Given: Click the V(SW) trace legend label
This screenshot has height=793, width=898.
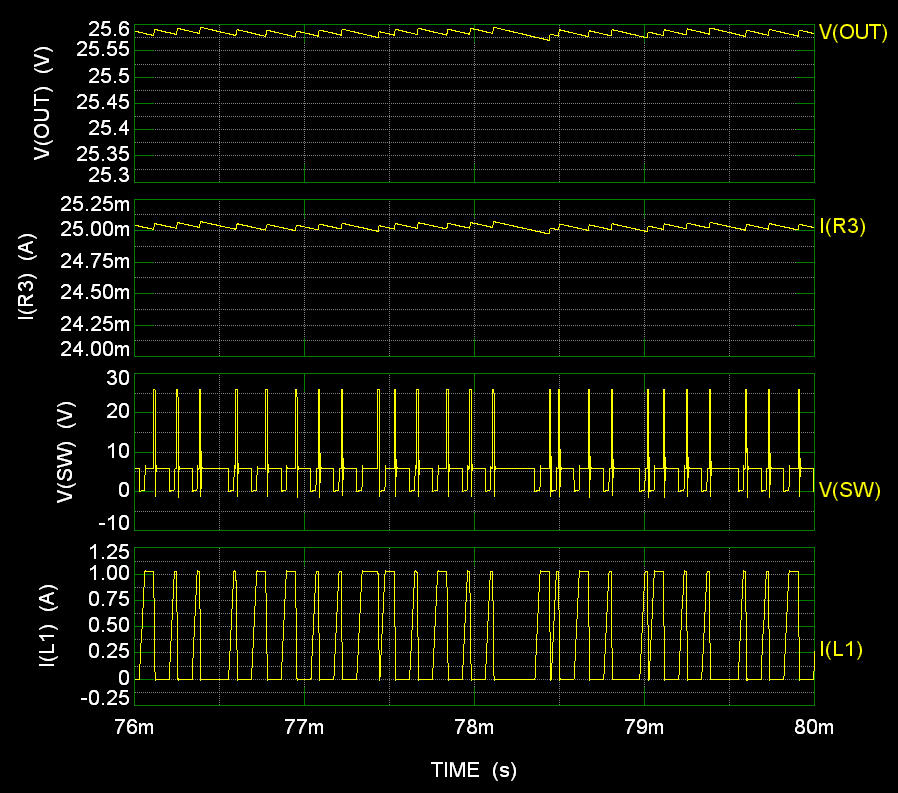Looking at the screenshot, I should tap(849, 490).
